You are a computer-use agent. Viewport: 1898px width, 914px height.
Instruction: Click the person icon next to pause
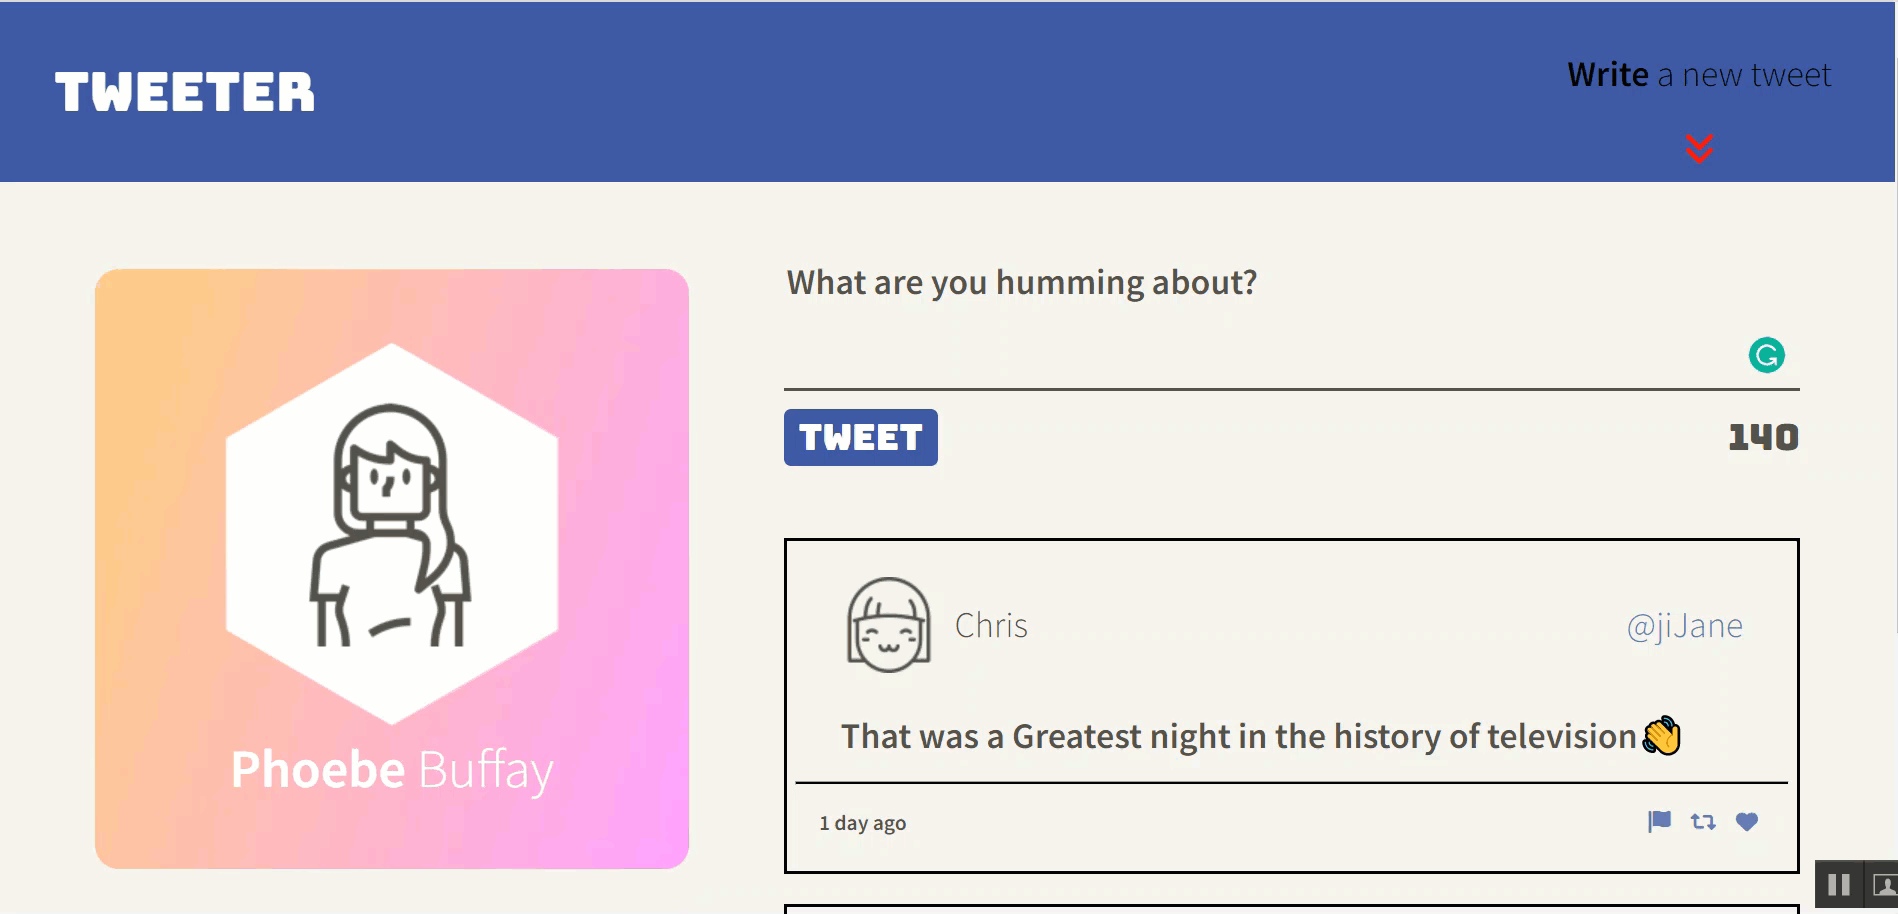click(x=1884, y=885)
